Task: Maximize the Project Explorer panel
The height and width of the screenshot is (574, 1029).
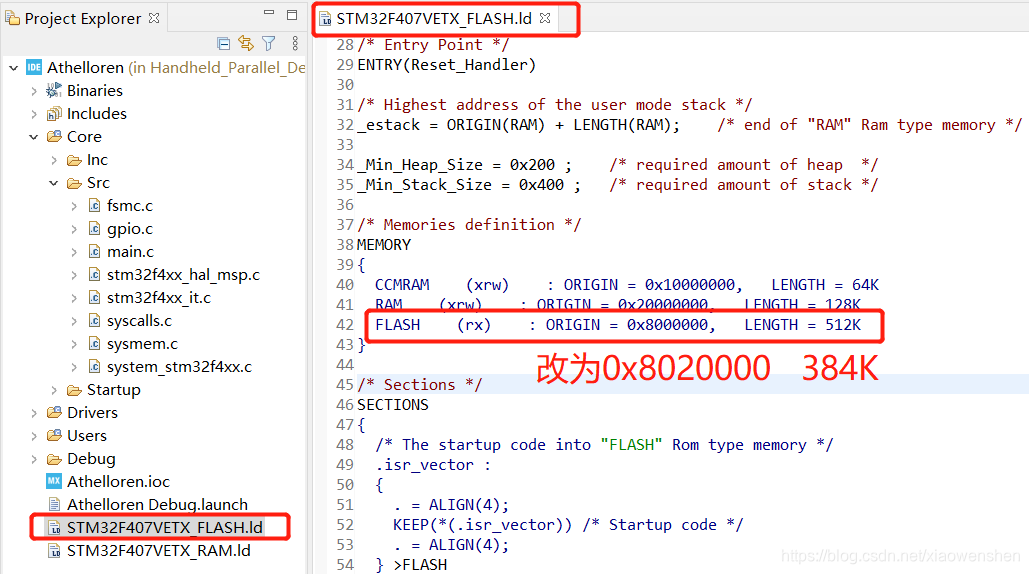Action: pyautogui.click(x=292, y=14)
